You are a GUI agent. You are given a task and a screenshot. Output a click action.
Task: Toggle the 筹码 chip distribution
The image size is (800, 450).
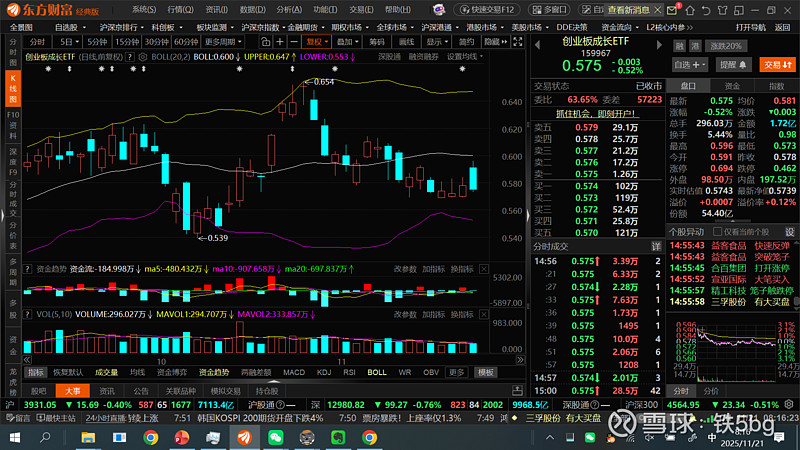[x=377, y=42]
